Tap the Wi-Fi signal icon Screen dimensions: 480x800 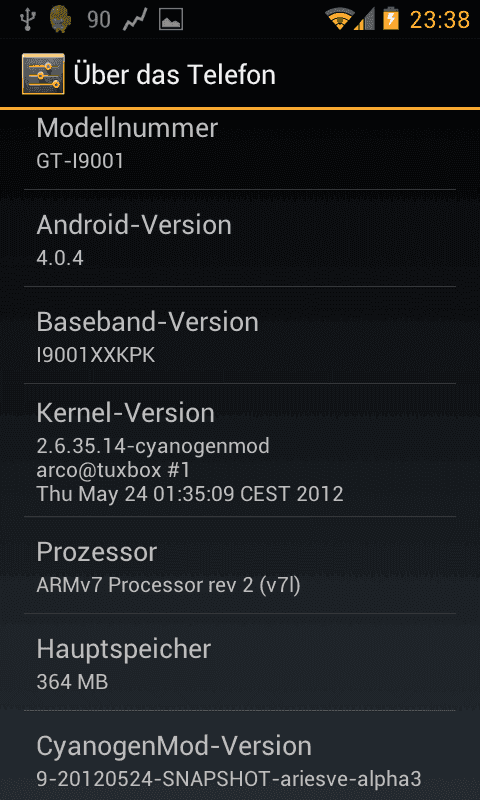click(x=339, y=20)
